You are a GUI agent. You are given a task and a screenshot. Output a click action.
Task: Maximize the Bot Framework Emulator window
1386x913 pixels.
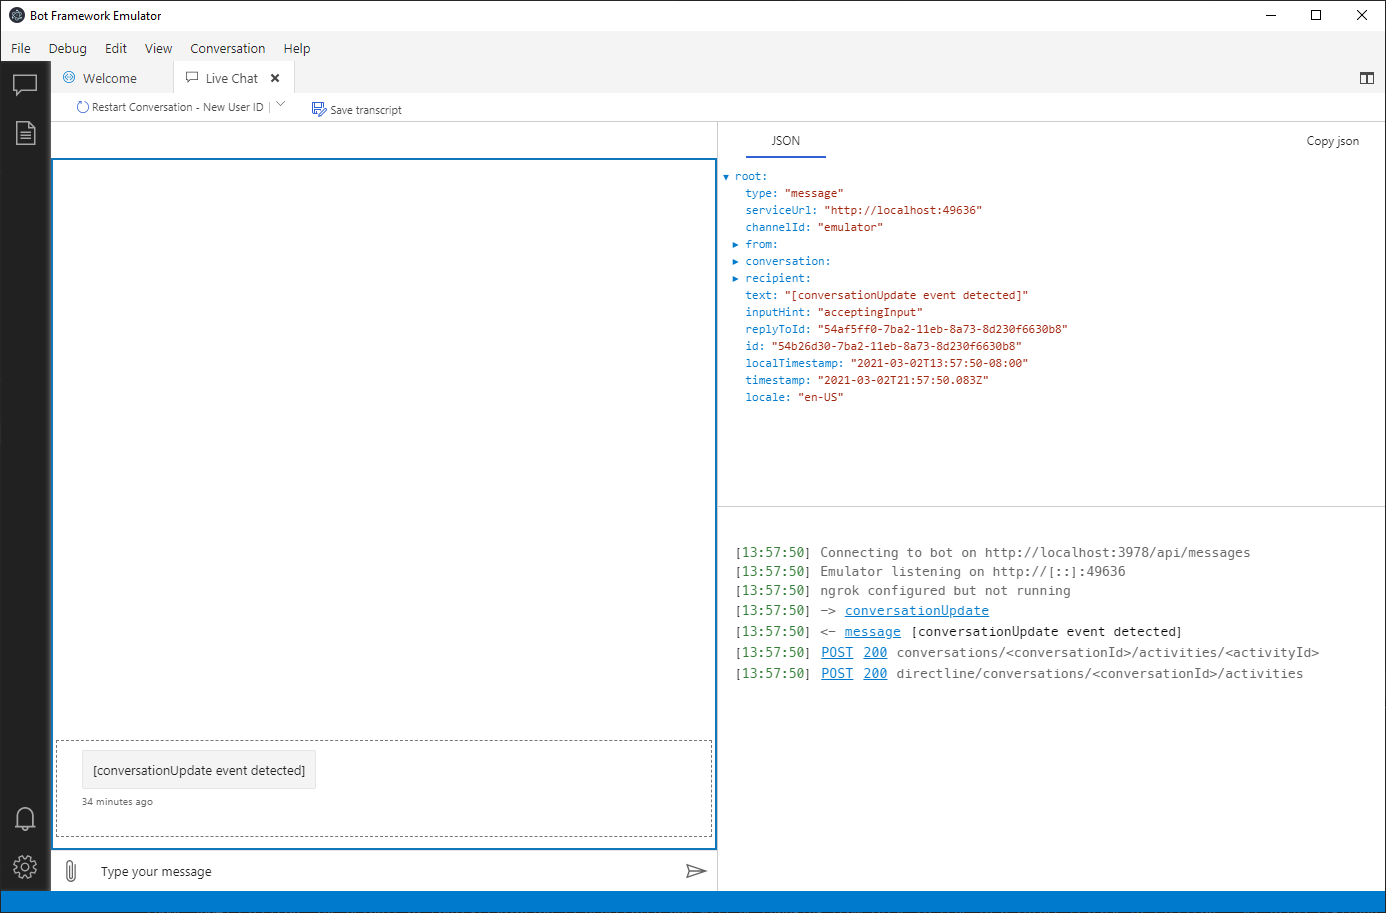pos(1316,15)
